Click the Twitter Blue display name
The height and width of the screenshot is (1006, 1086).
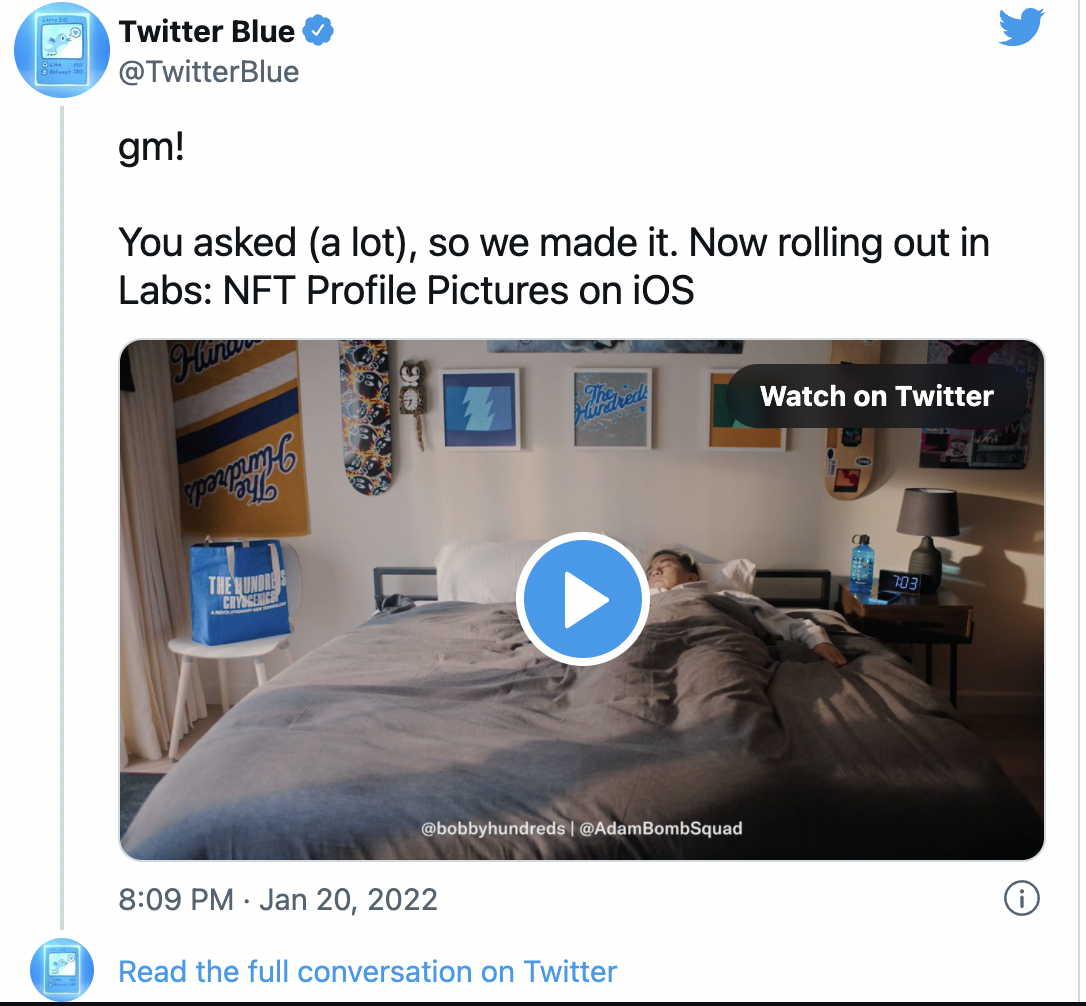(x=206, y=32)
